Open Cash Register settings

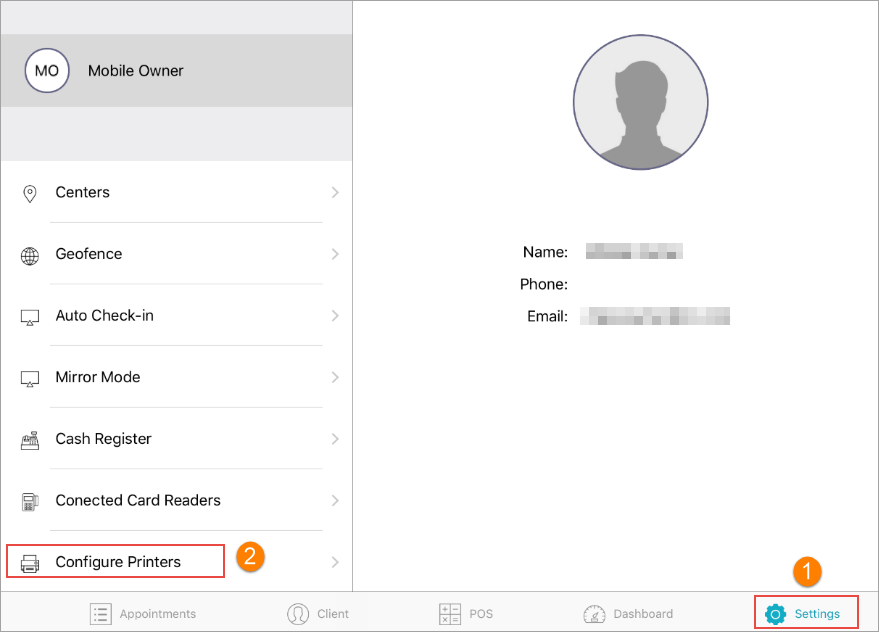(x=177, y=439)
